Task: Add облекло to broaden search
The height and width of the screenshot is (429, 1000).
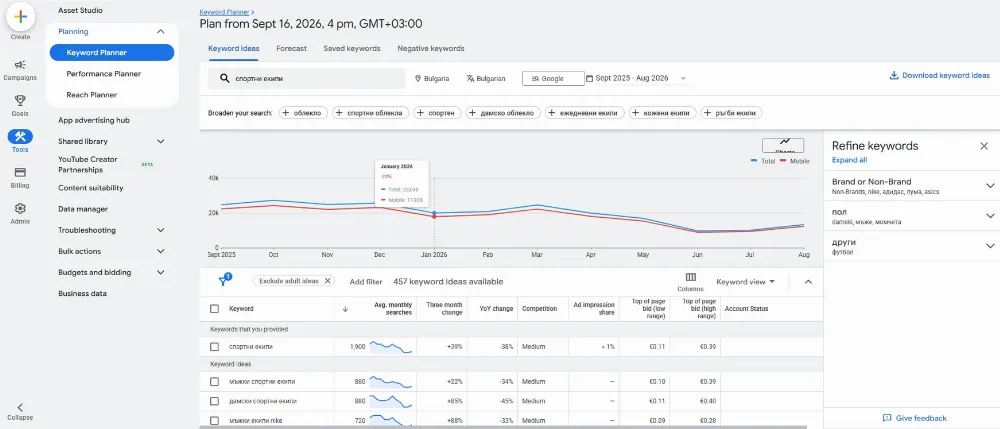Action: [x=304, y=113]
